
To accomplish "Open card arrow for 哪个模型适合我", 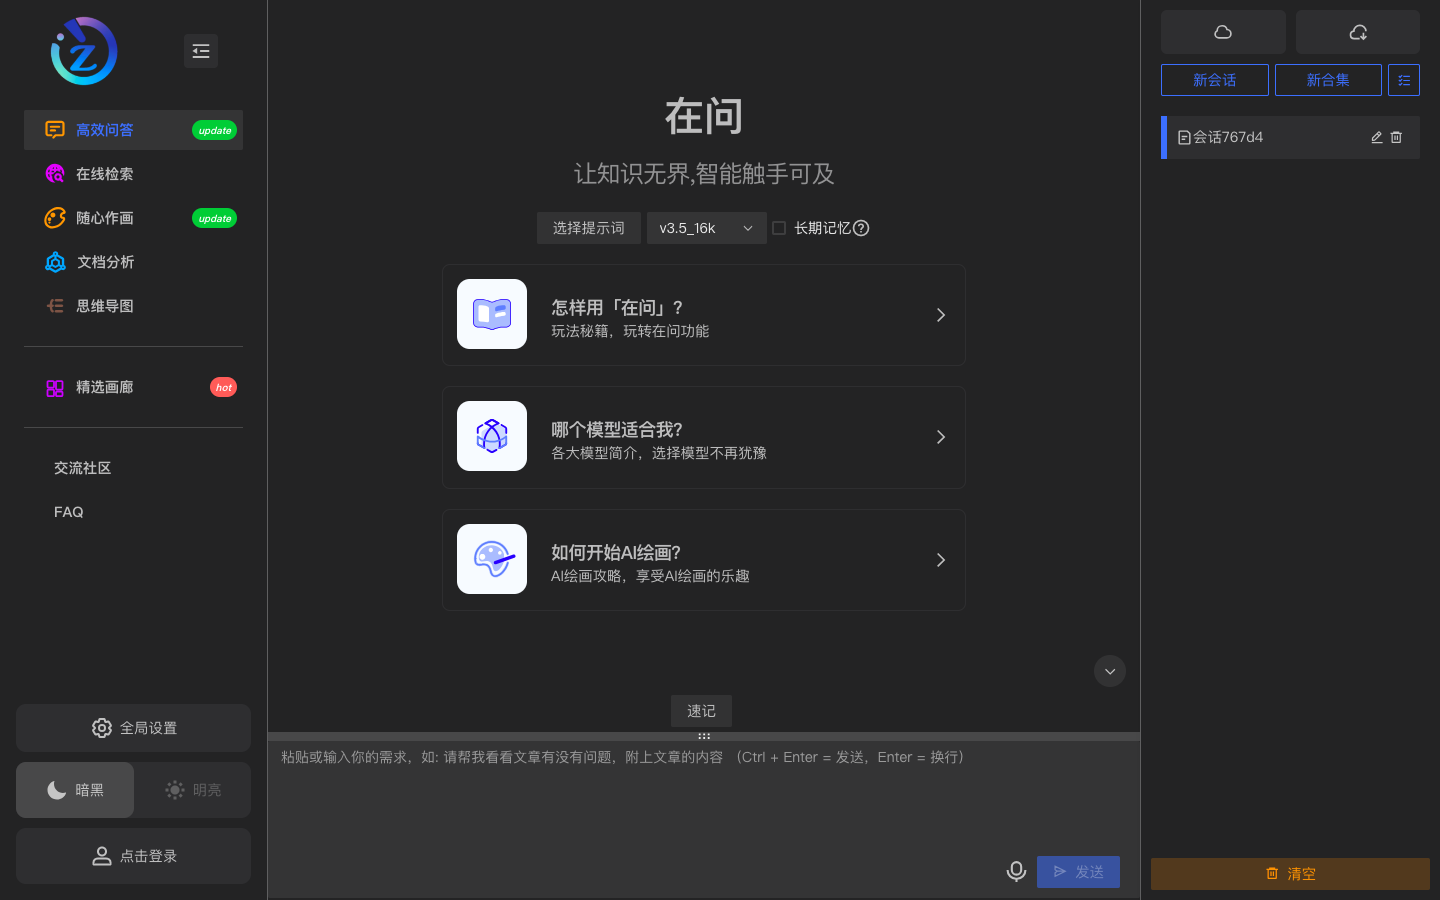I will [940, 437].
